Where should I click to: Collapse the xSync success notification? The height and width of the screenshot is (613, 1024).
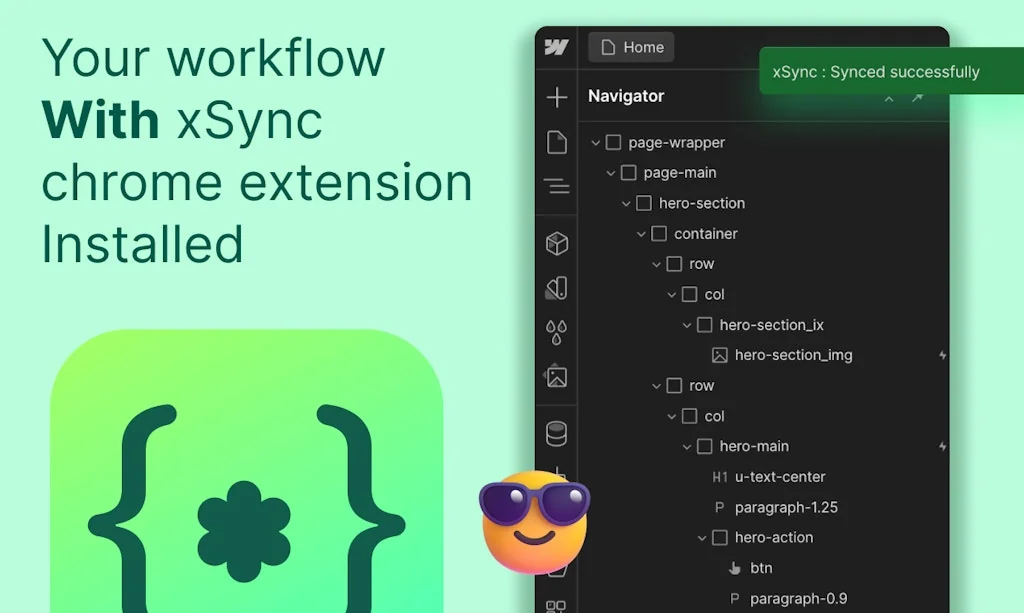tap(888, 100)
